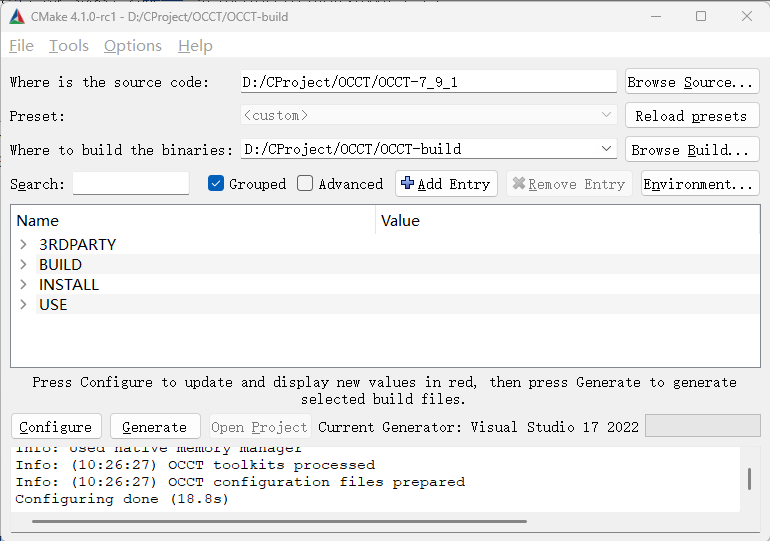Open the Tools menu
Screen dimensions: 770x541
pos(69,46)
